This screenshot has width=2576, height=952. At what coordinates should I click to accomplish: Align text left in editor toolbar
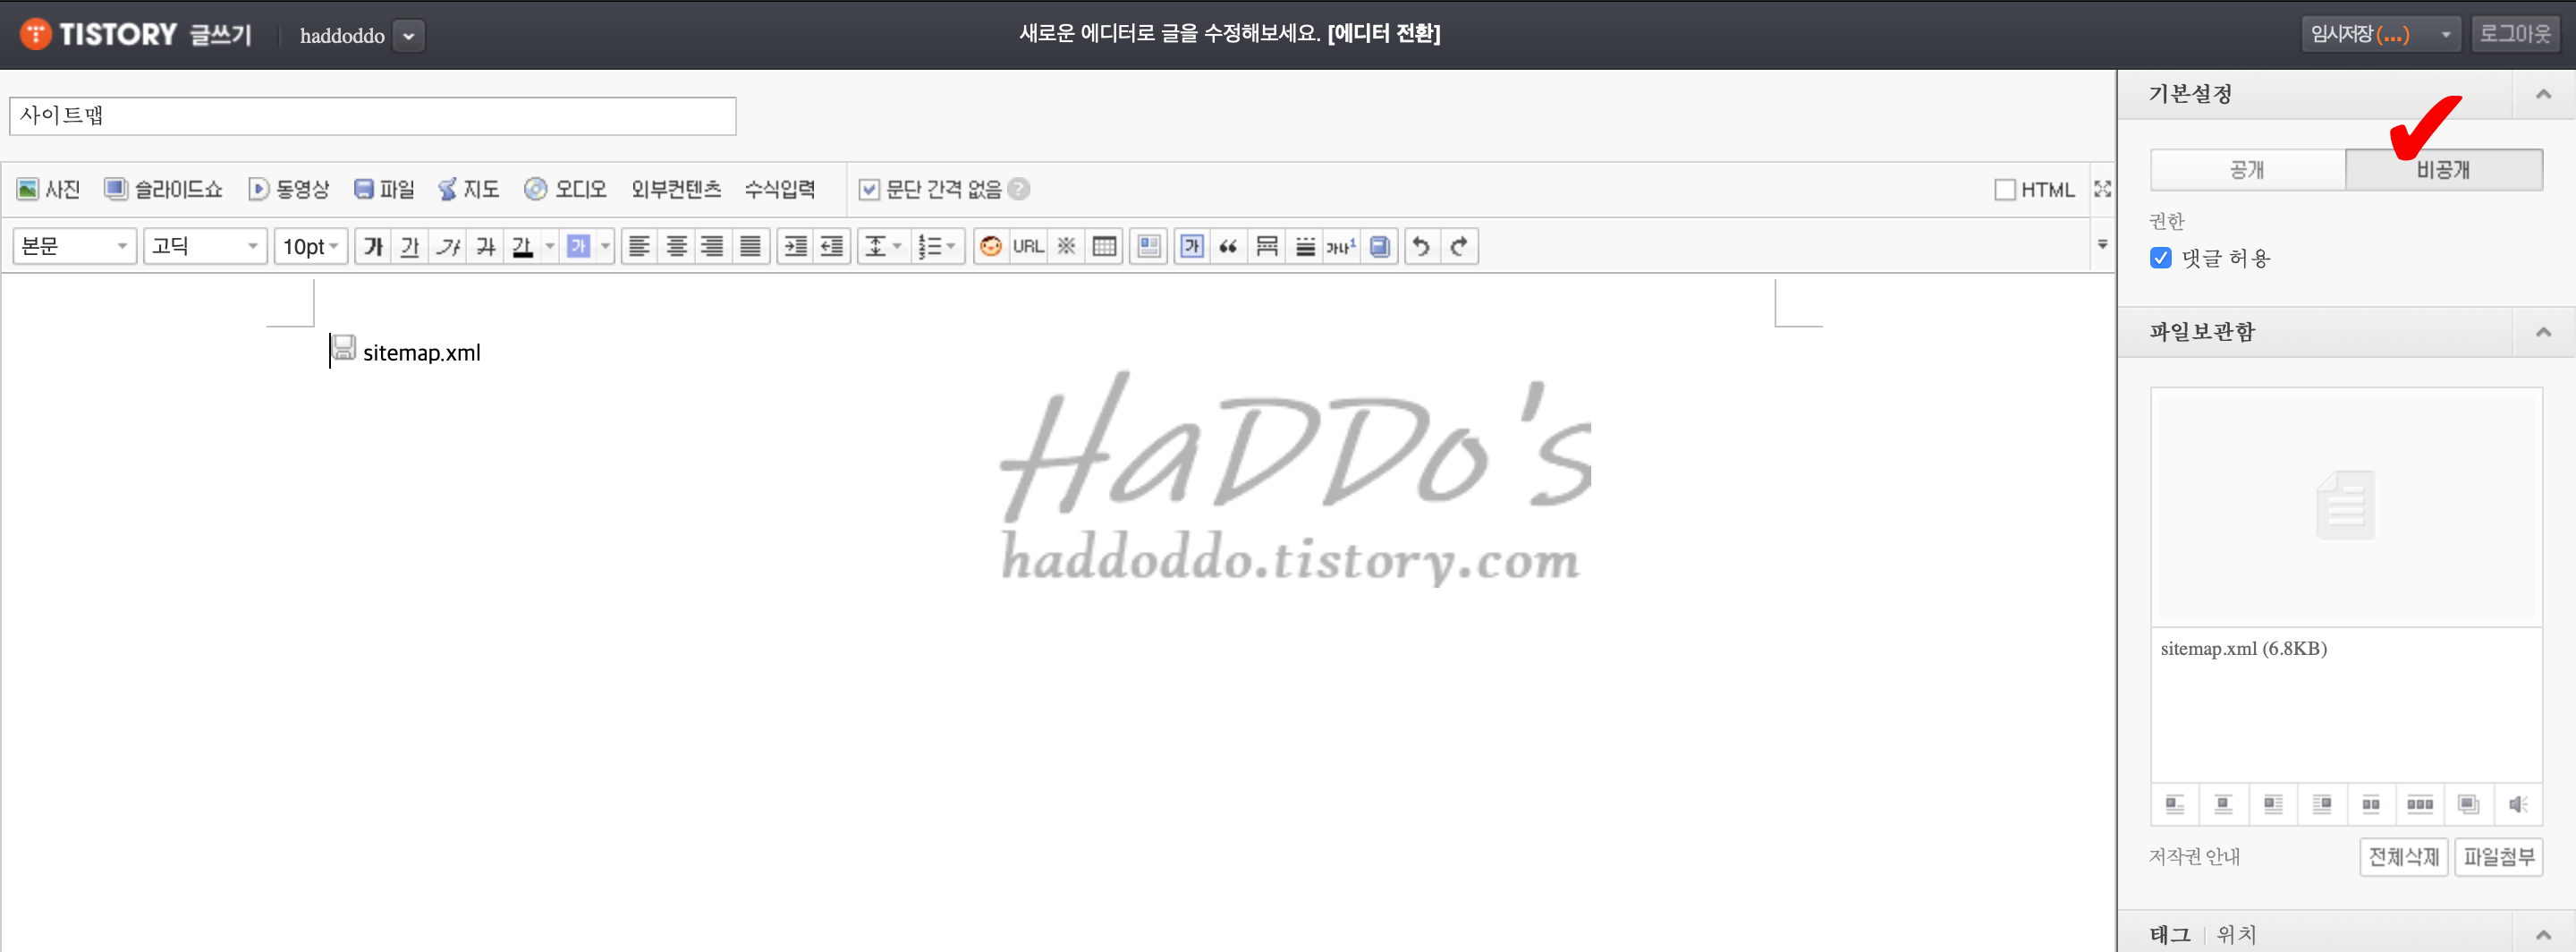(639, 246)
